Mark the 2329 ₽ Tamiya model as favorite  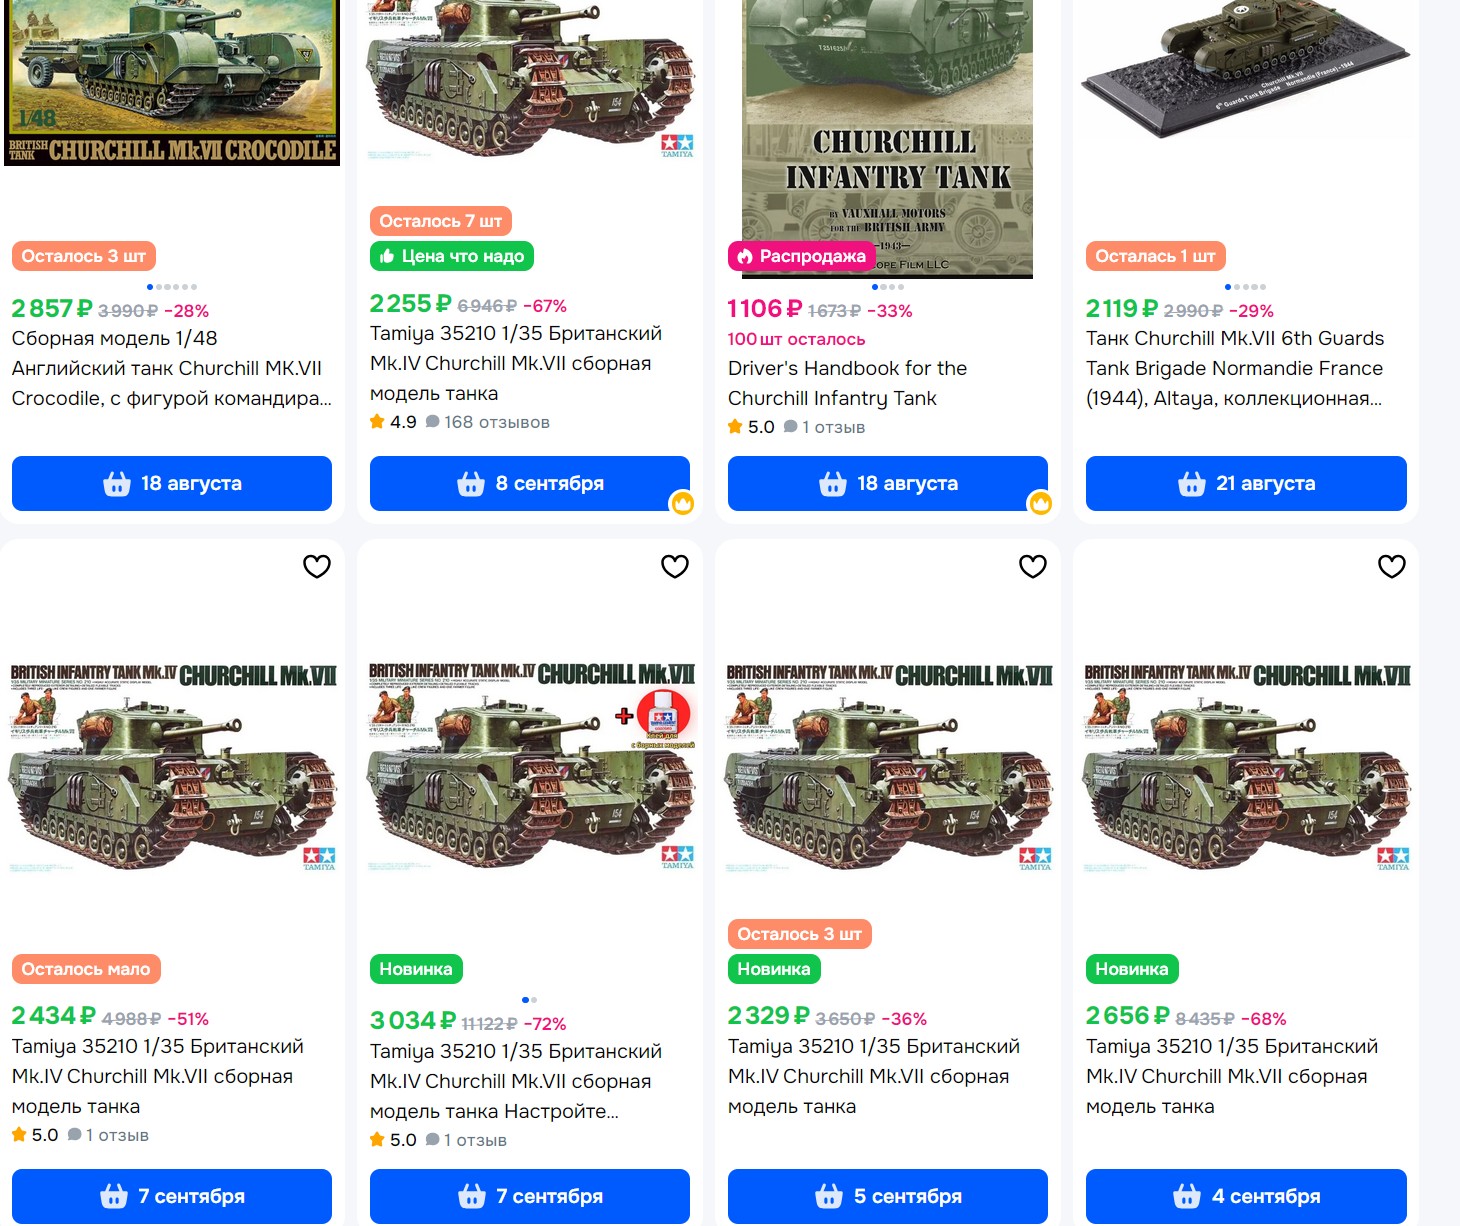(1033, 566)
